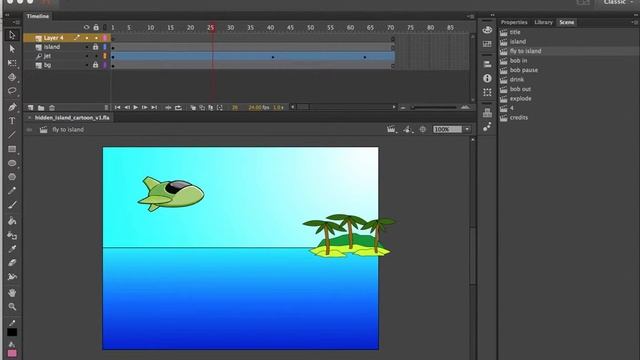The height and width of the screenshot is (360, 640).
Task: Select the 'bob pause' scene
Action: [x=524, y=70]
